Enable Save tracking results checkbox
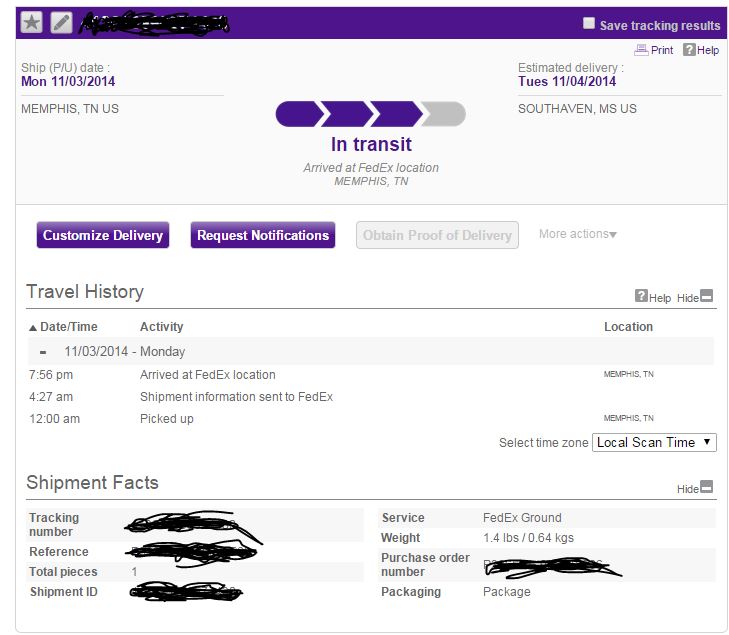 [589, 23]
